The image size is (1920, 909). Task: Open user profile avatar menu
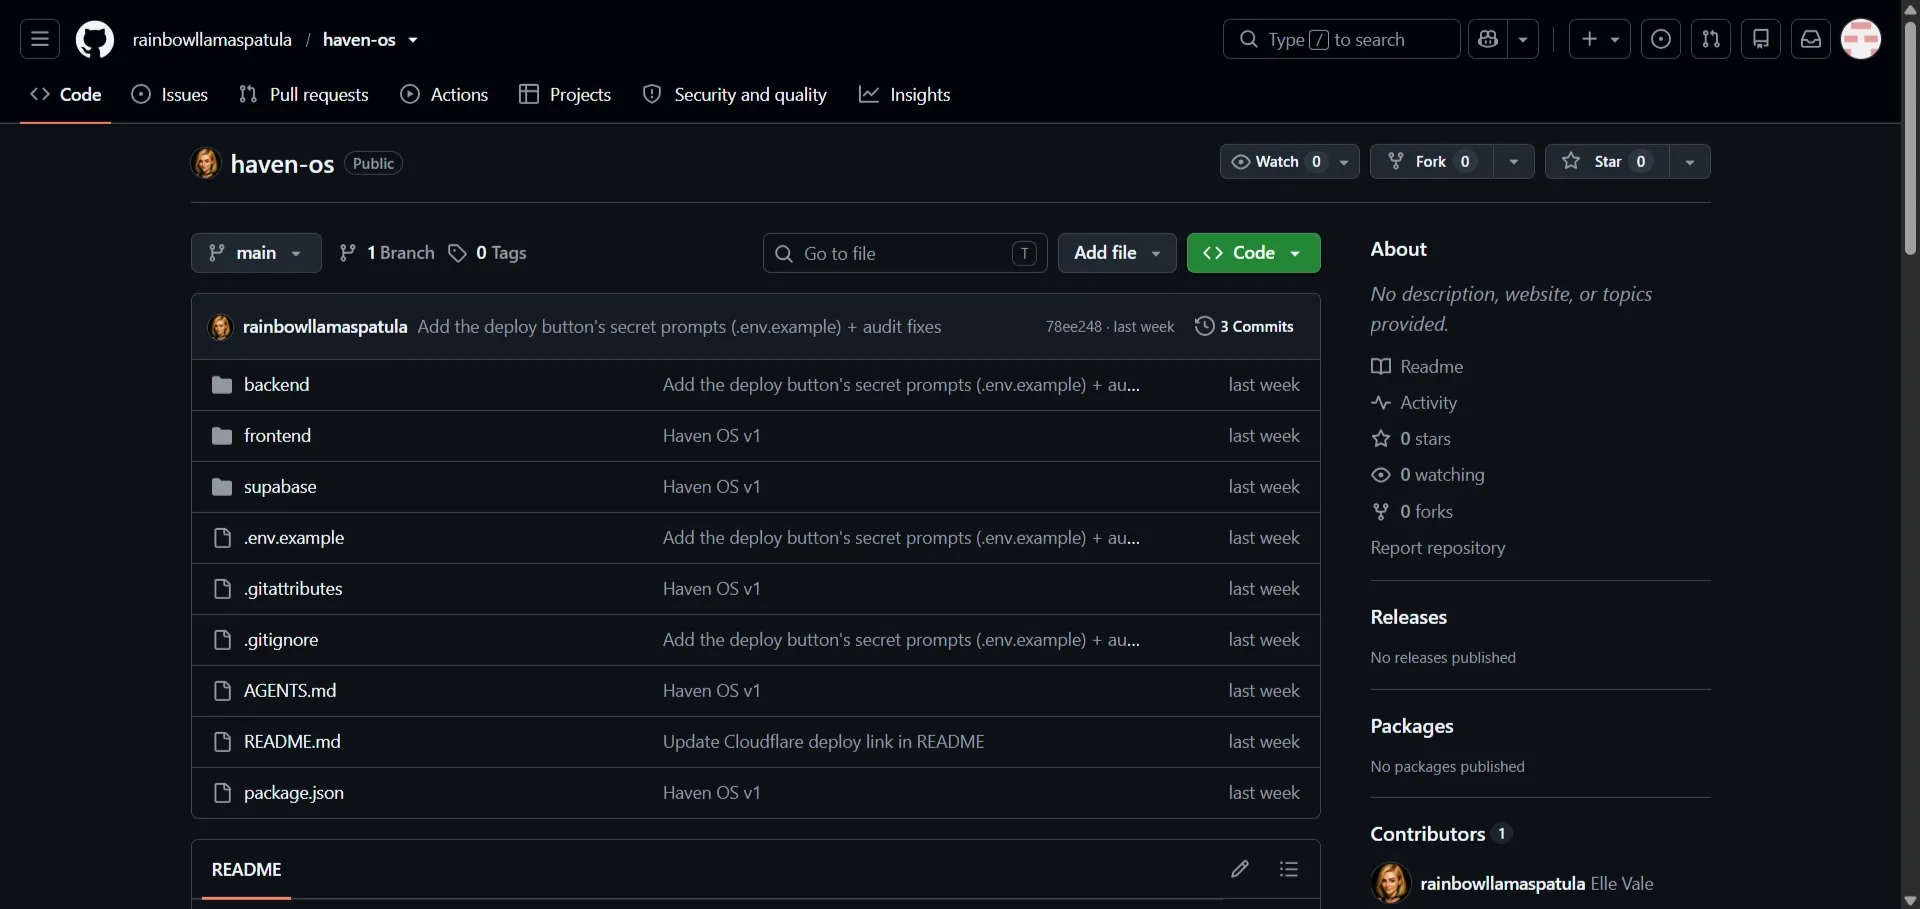[1861, 39]
